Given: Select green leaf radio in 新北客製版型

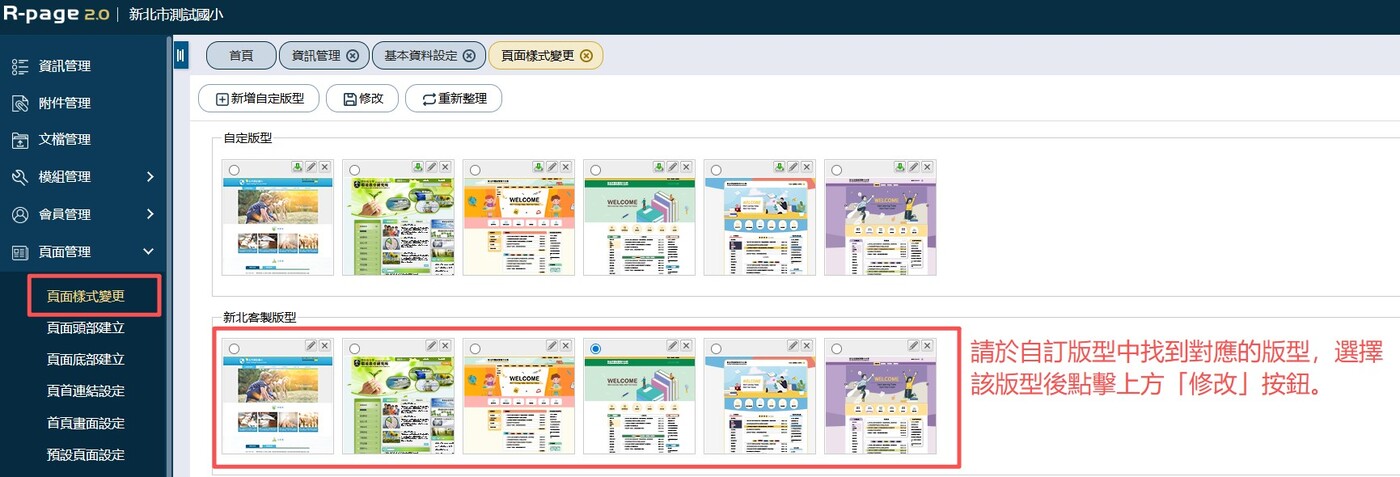Looking at the screenshot, I should pyautogui.click(x=354, y=349).
